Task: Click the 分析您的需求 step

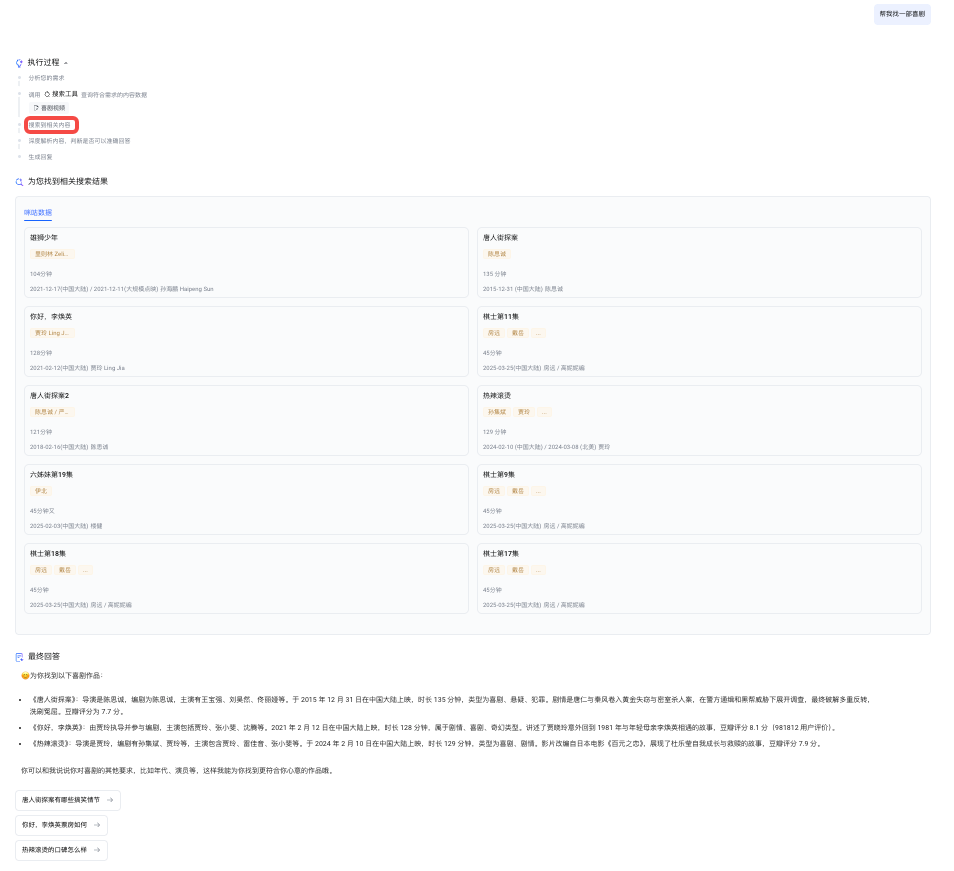Action: (46, 78)
